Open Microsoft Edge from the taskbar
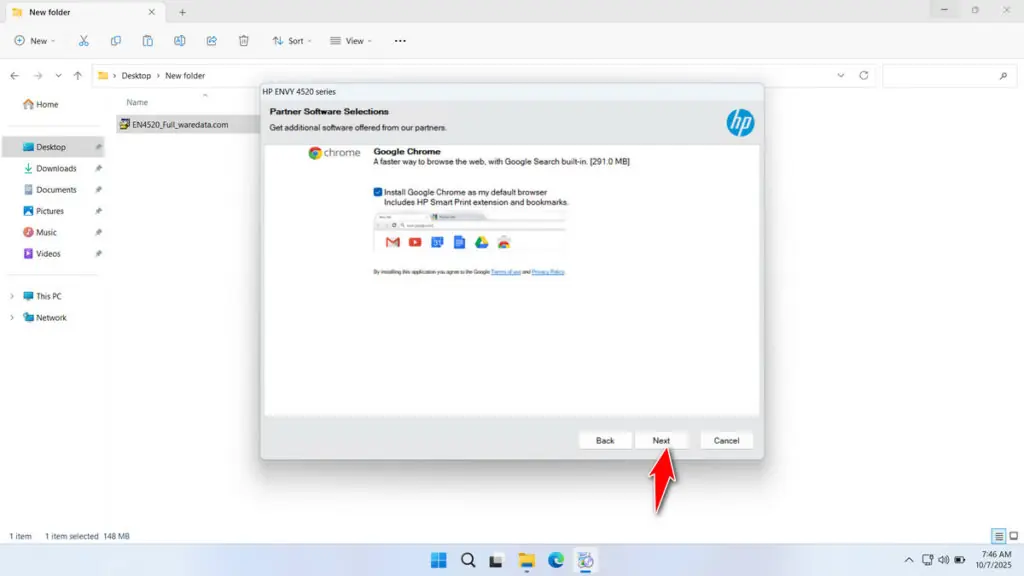 pos(556,560)
